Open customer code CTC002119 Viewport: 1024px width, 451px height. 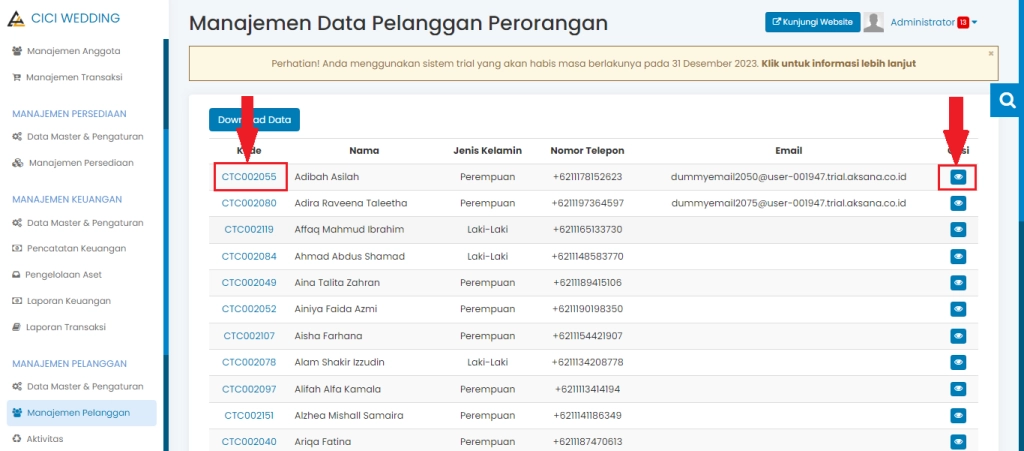[249, 230]
